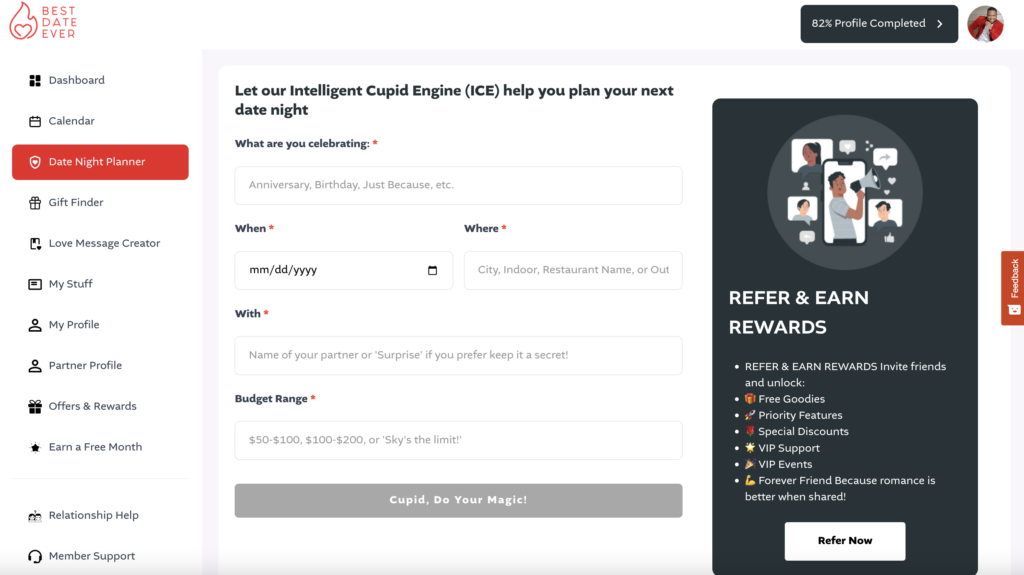Select the Date Night Planner menu item
Image resolution: width=1024 pixels, height=575 pixels.
click(101, 162)
